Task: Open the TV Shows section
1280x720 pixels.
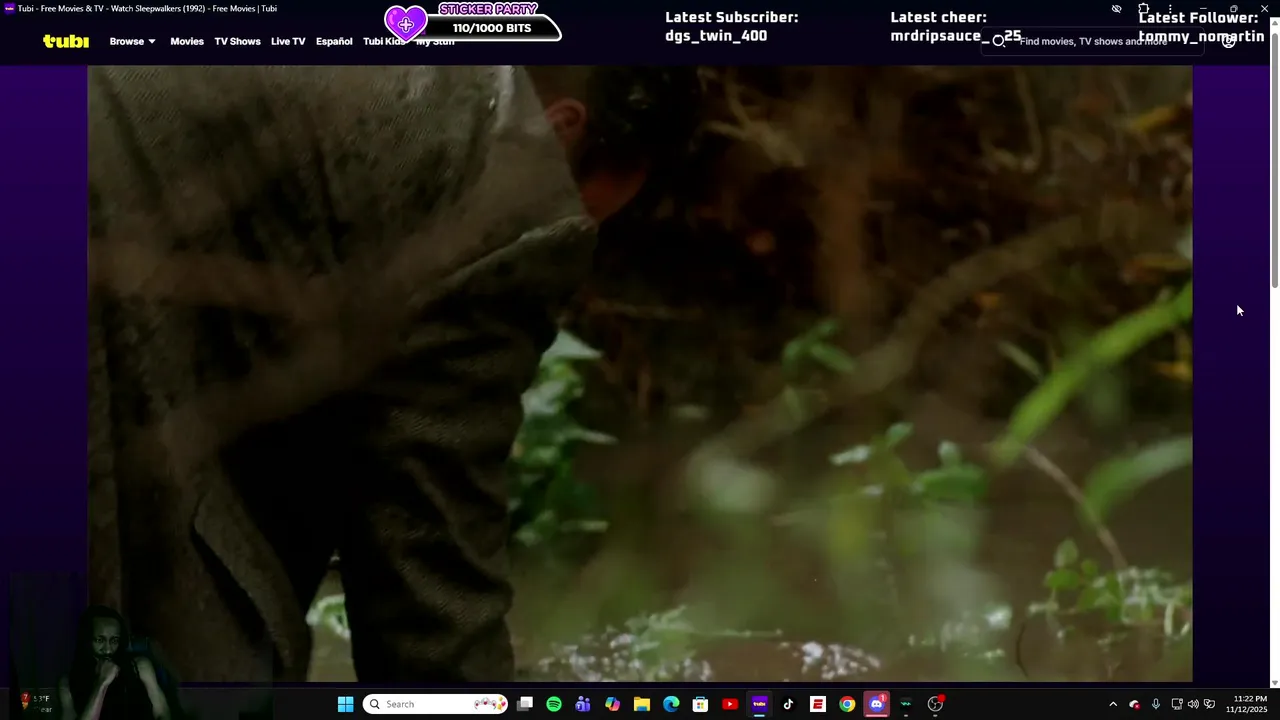Action: (237, 41)
